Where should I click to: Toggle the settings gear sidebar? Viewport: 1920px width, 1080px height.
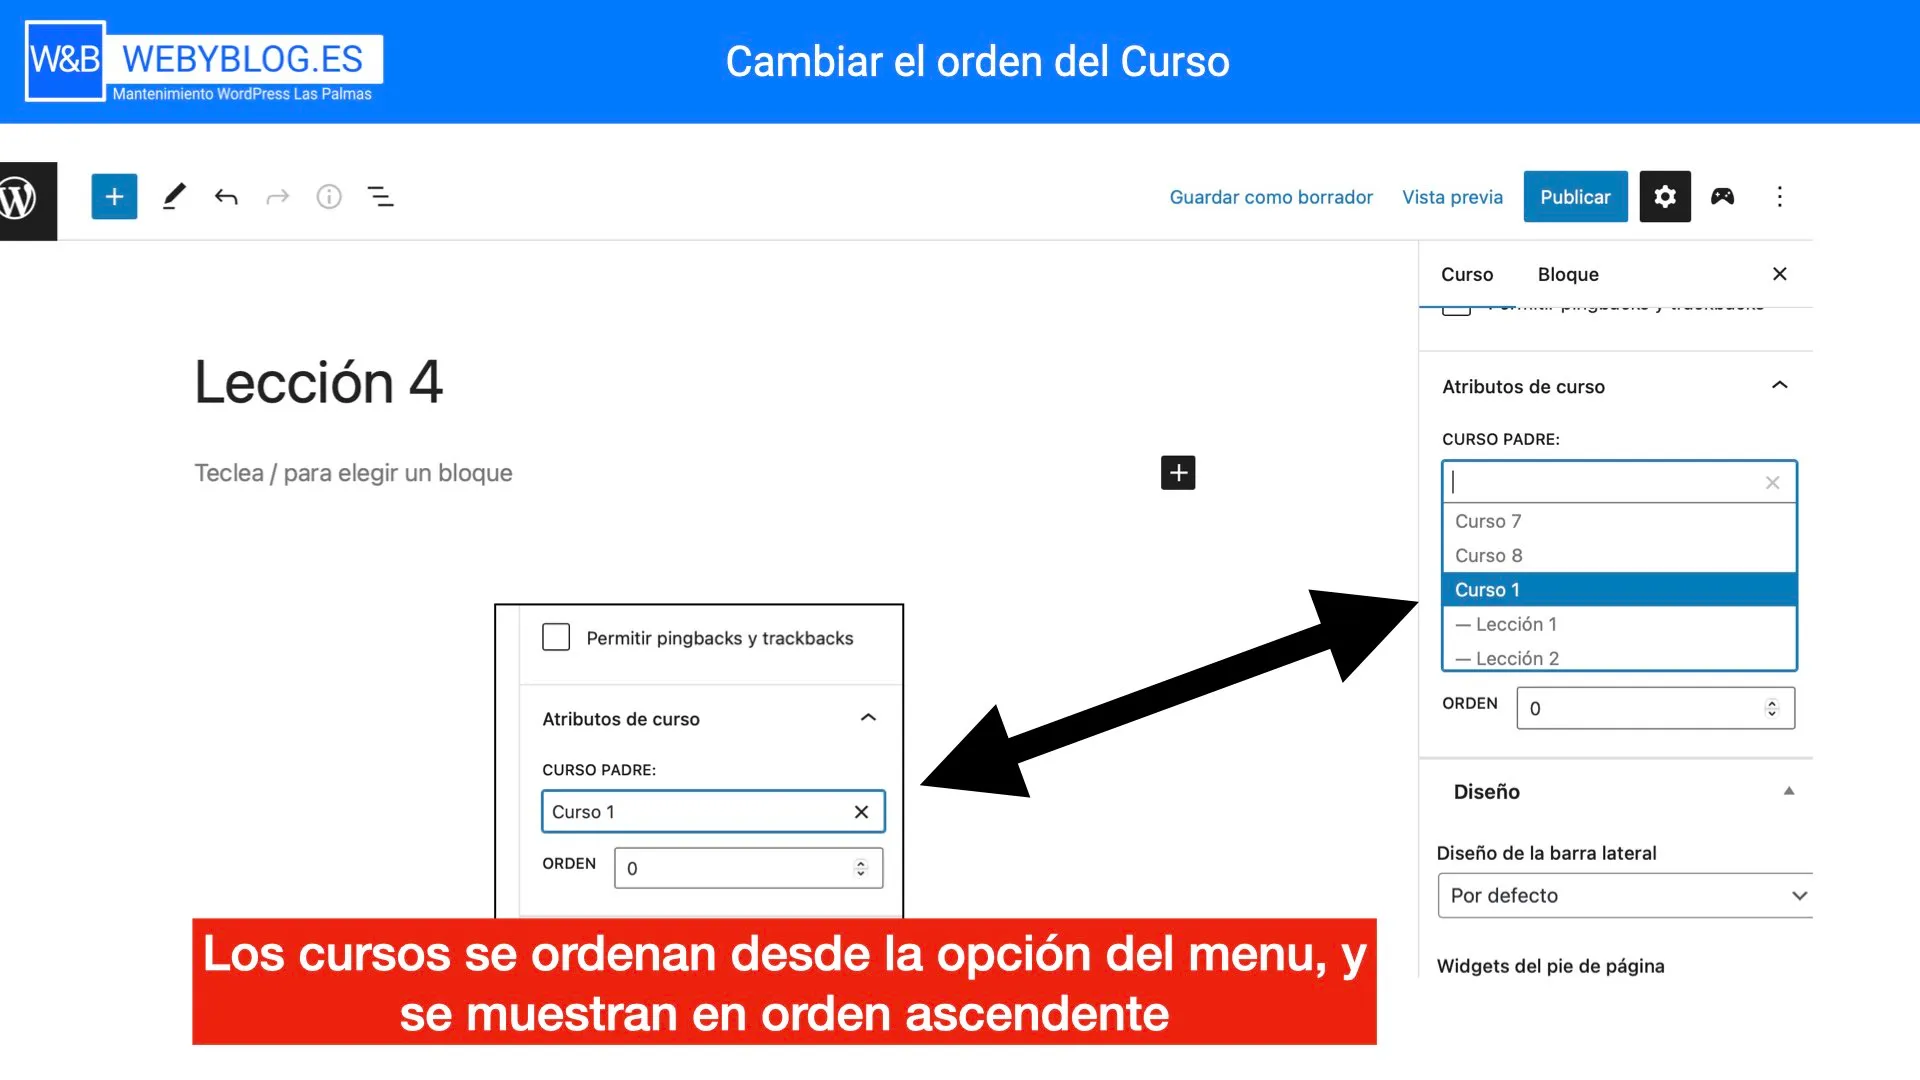coord(1665,197)
